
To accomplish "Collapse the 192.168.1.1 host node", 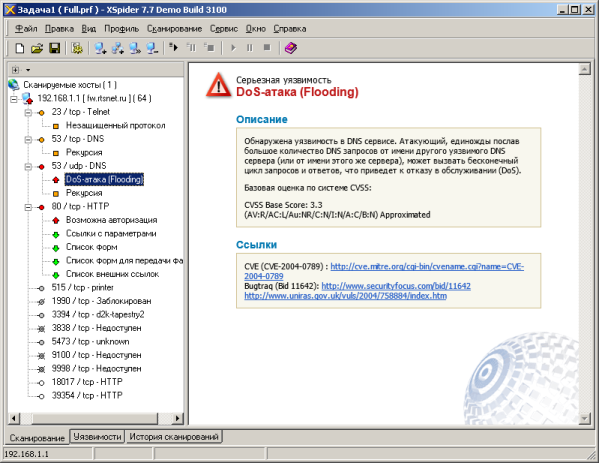I will [14, 99].
